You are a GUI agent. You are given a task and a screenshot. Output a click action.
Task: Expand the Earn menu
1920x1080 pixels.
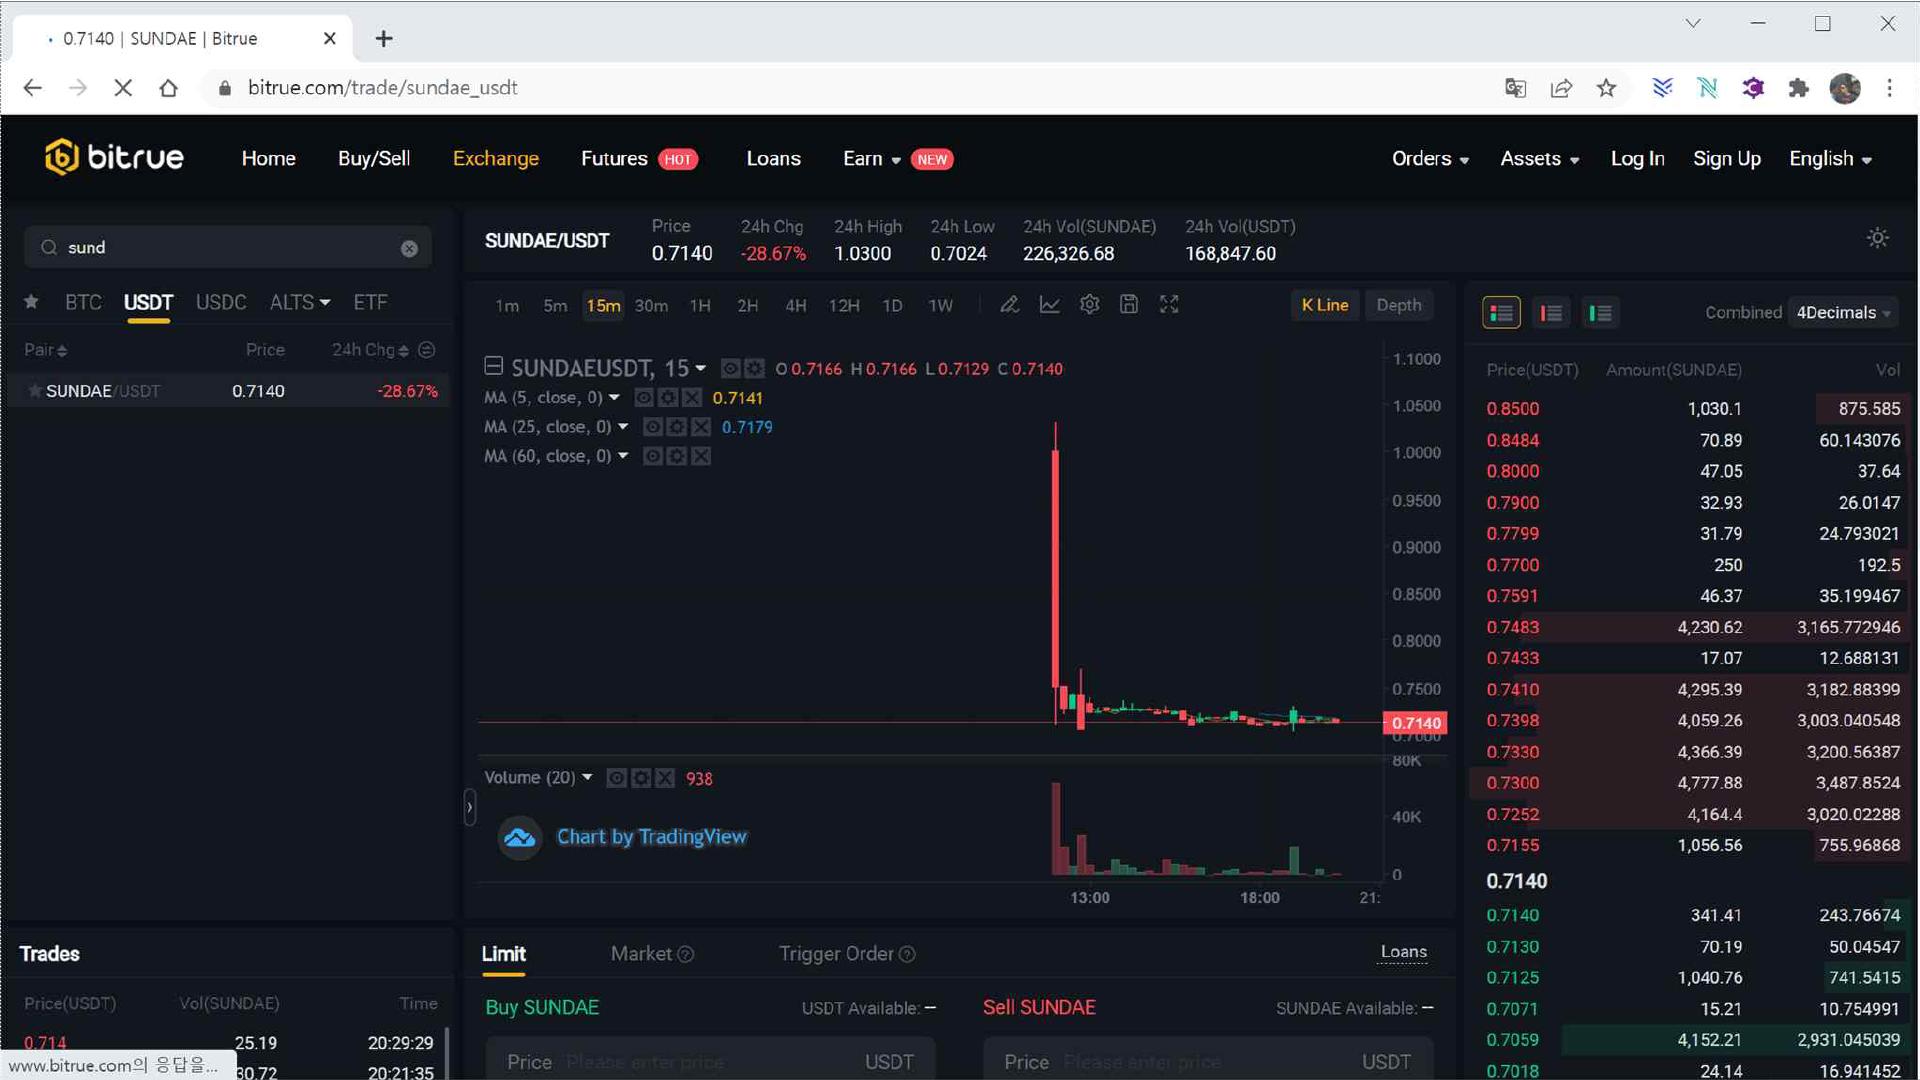[871, 159]
